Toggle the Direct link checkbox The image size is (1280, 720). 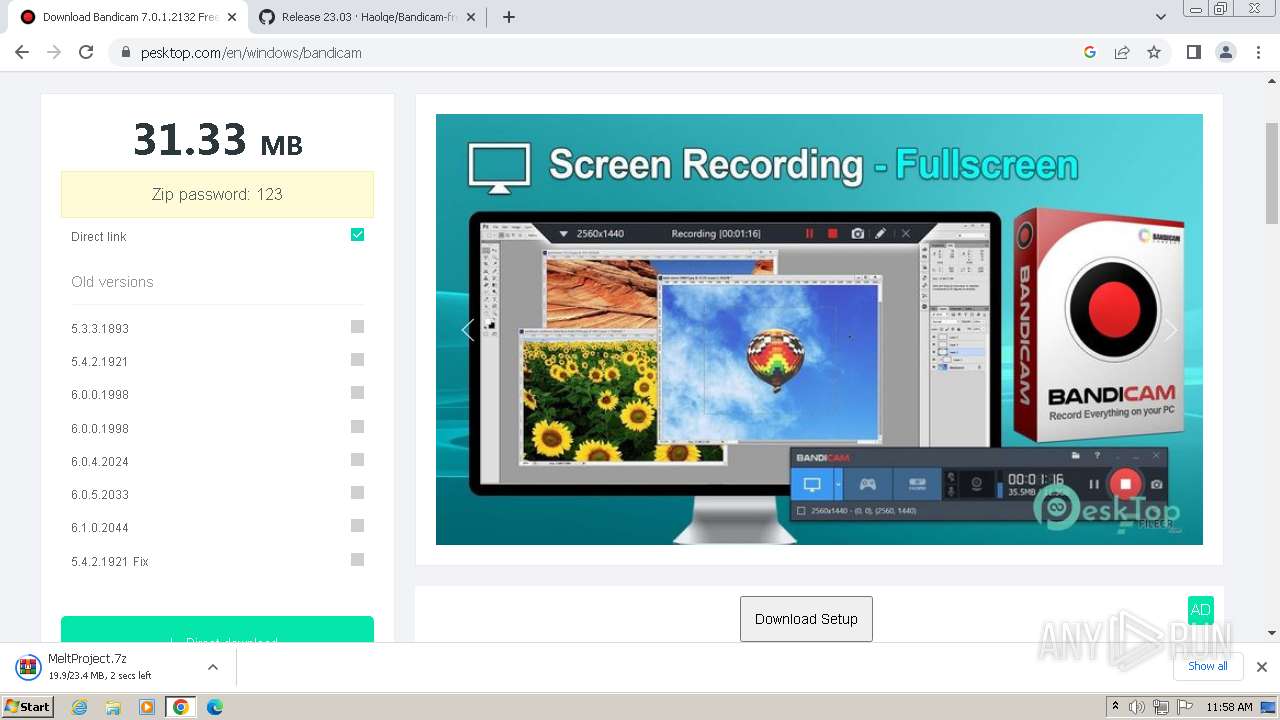357,235
